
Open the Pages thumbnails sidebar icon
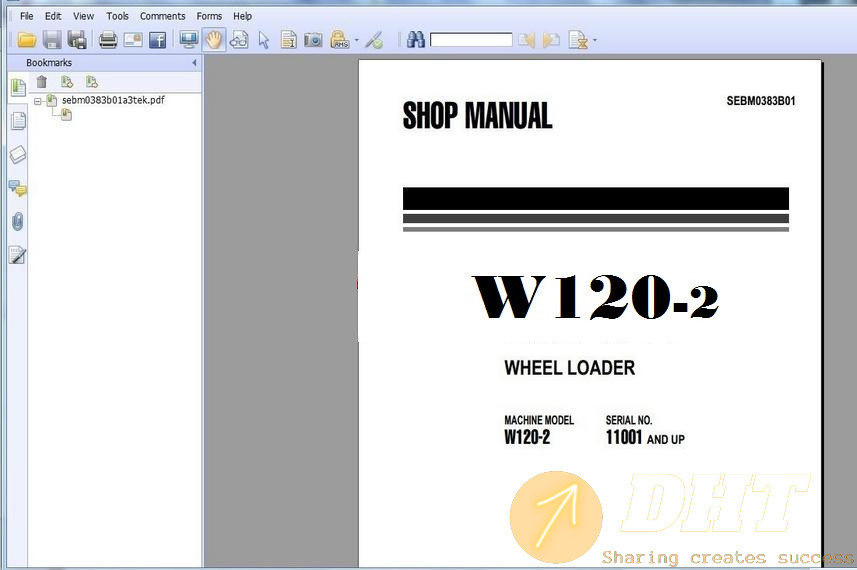point(18,121)
